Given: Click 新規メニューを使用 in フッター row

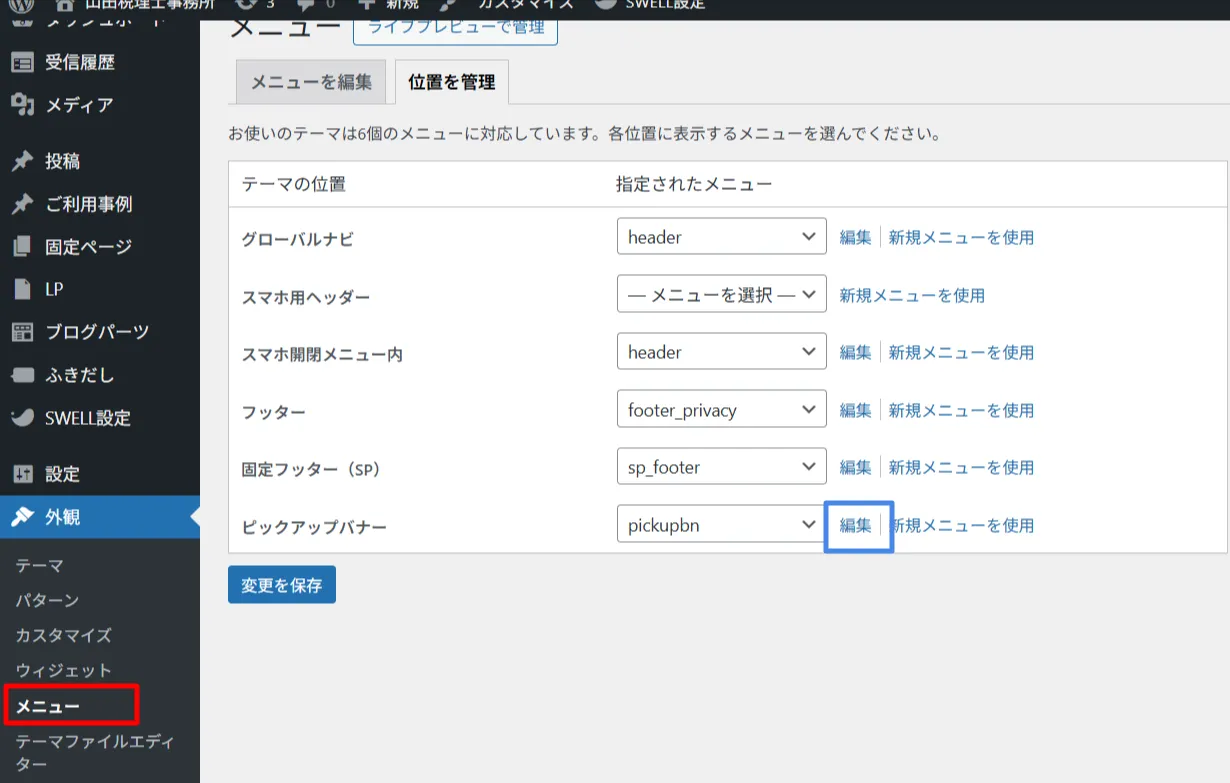Looking at the screenshot, I should 961,410.
